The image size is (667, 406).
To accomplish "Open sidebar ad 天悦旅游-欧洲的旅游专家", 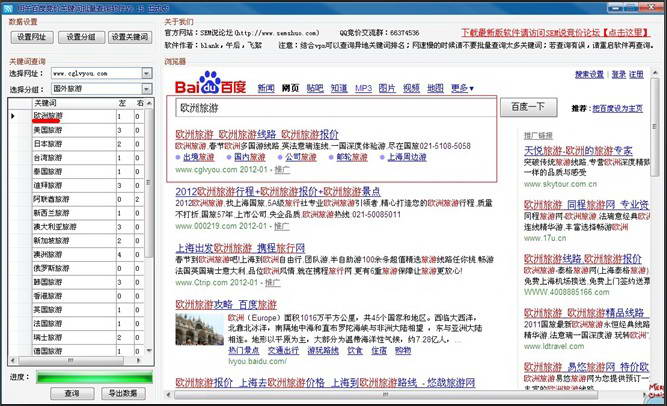I will pos(578,151).
